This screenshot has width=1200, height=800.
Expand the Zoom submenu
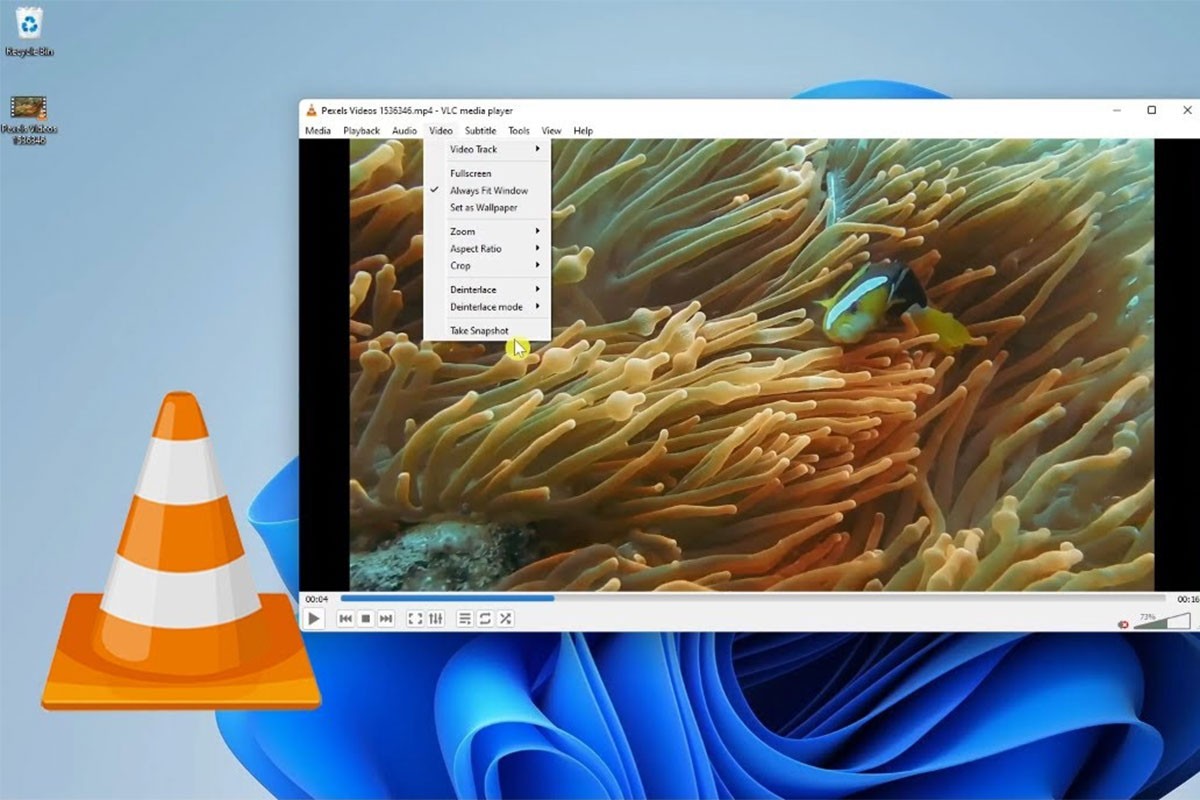[x=487, y=231]
